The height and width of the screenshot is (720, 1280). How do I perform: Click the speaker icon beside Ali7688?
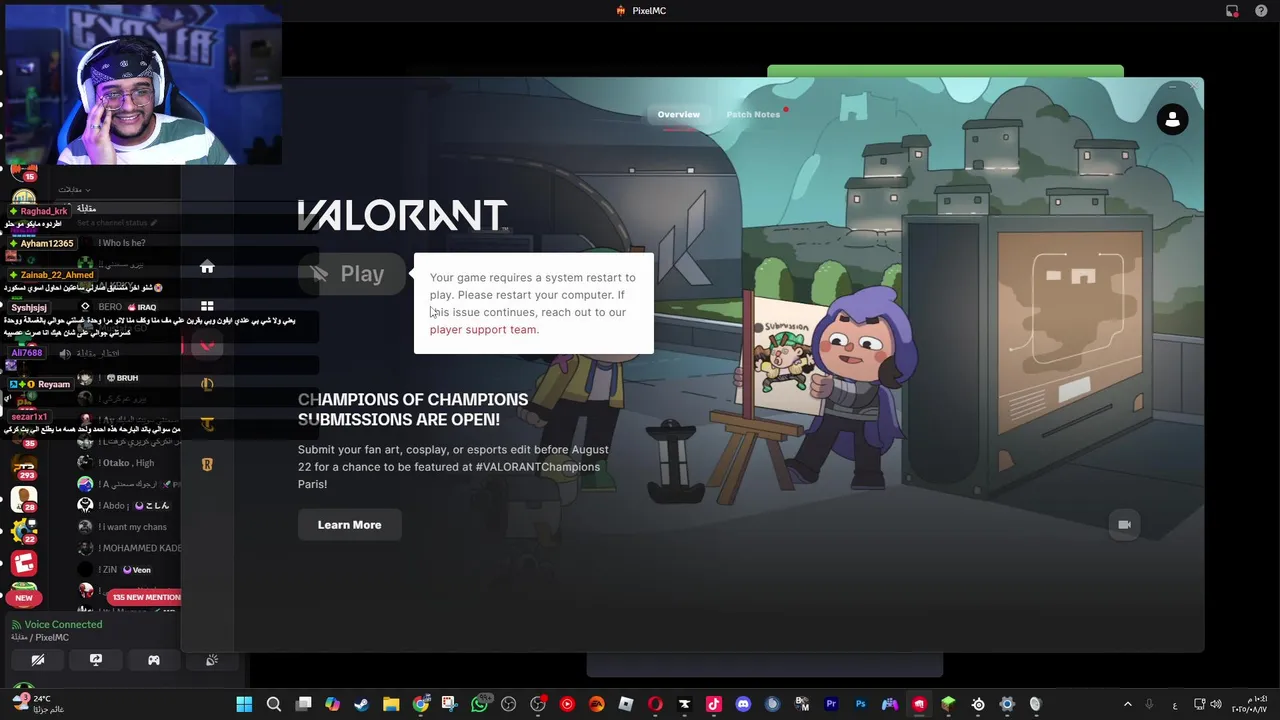pos(66,353)
